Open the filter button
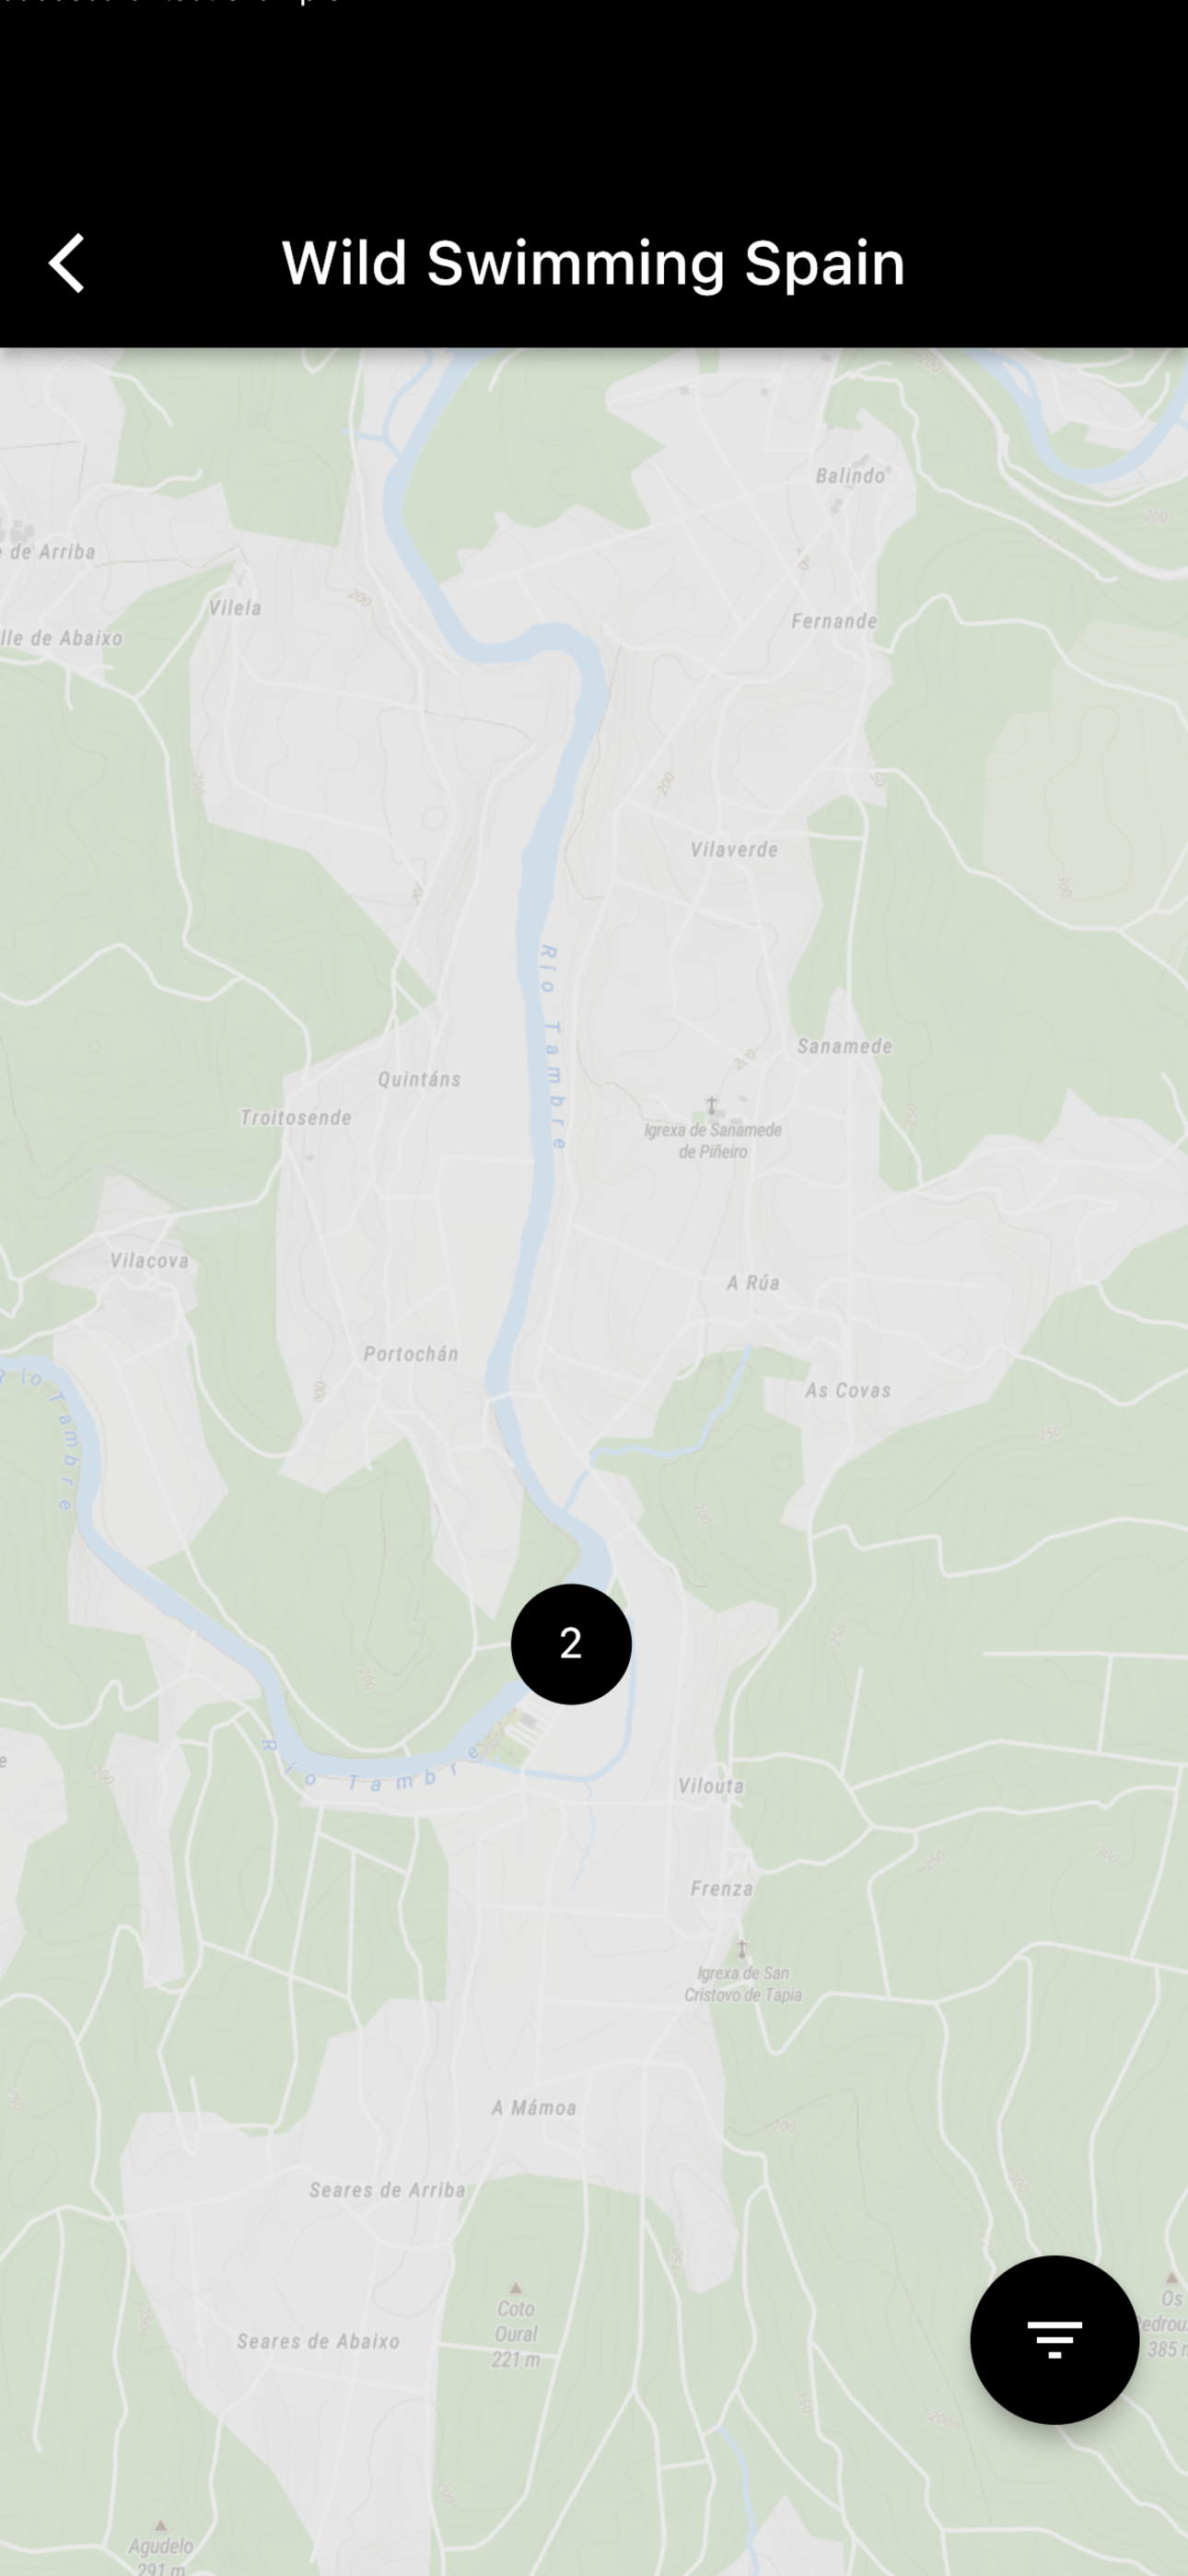Viewport: 1188px width, 2576px height. [x=1054, y=2339]
